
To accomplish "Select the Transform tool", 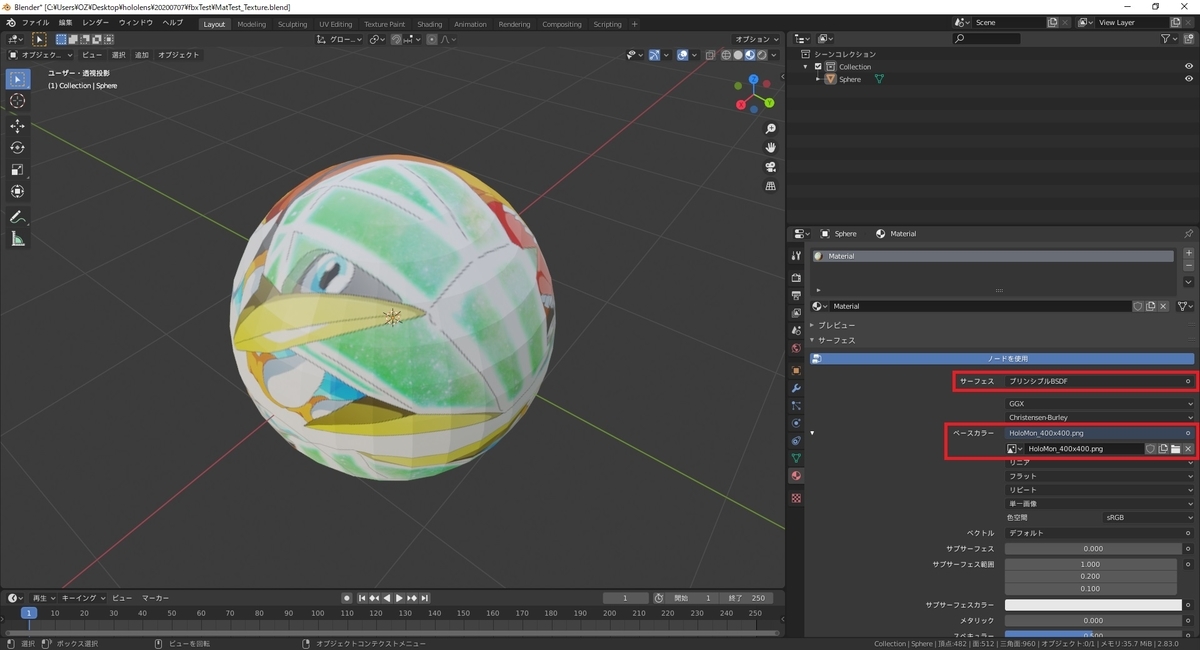I will tap(17, 192).
